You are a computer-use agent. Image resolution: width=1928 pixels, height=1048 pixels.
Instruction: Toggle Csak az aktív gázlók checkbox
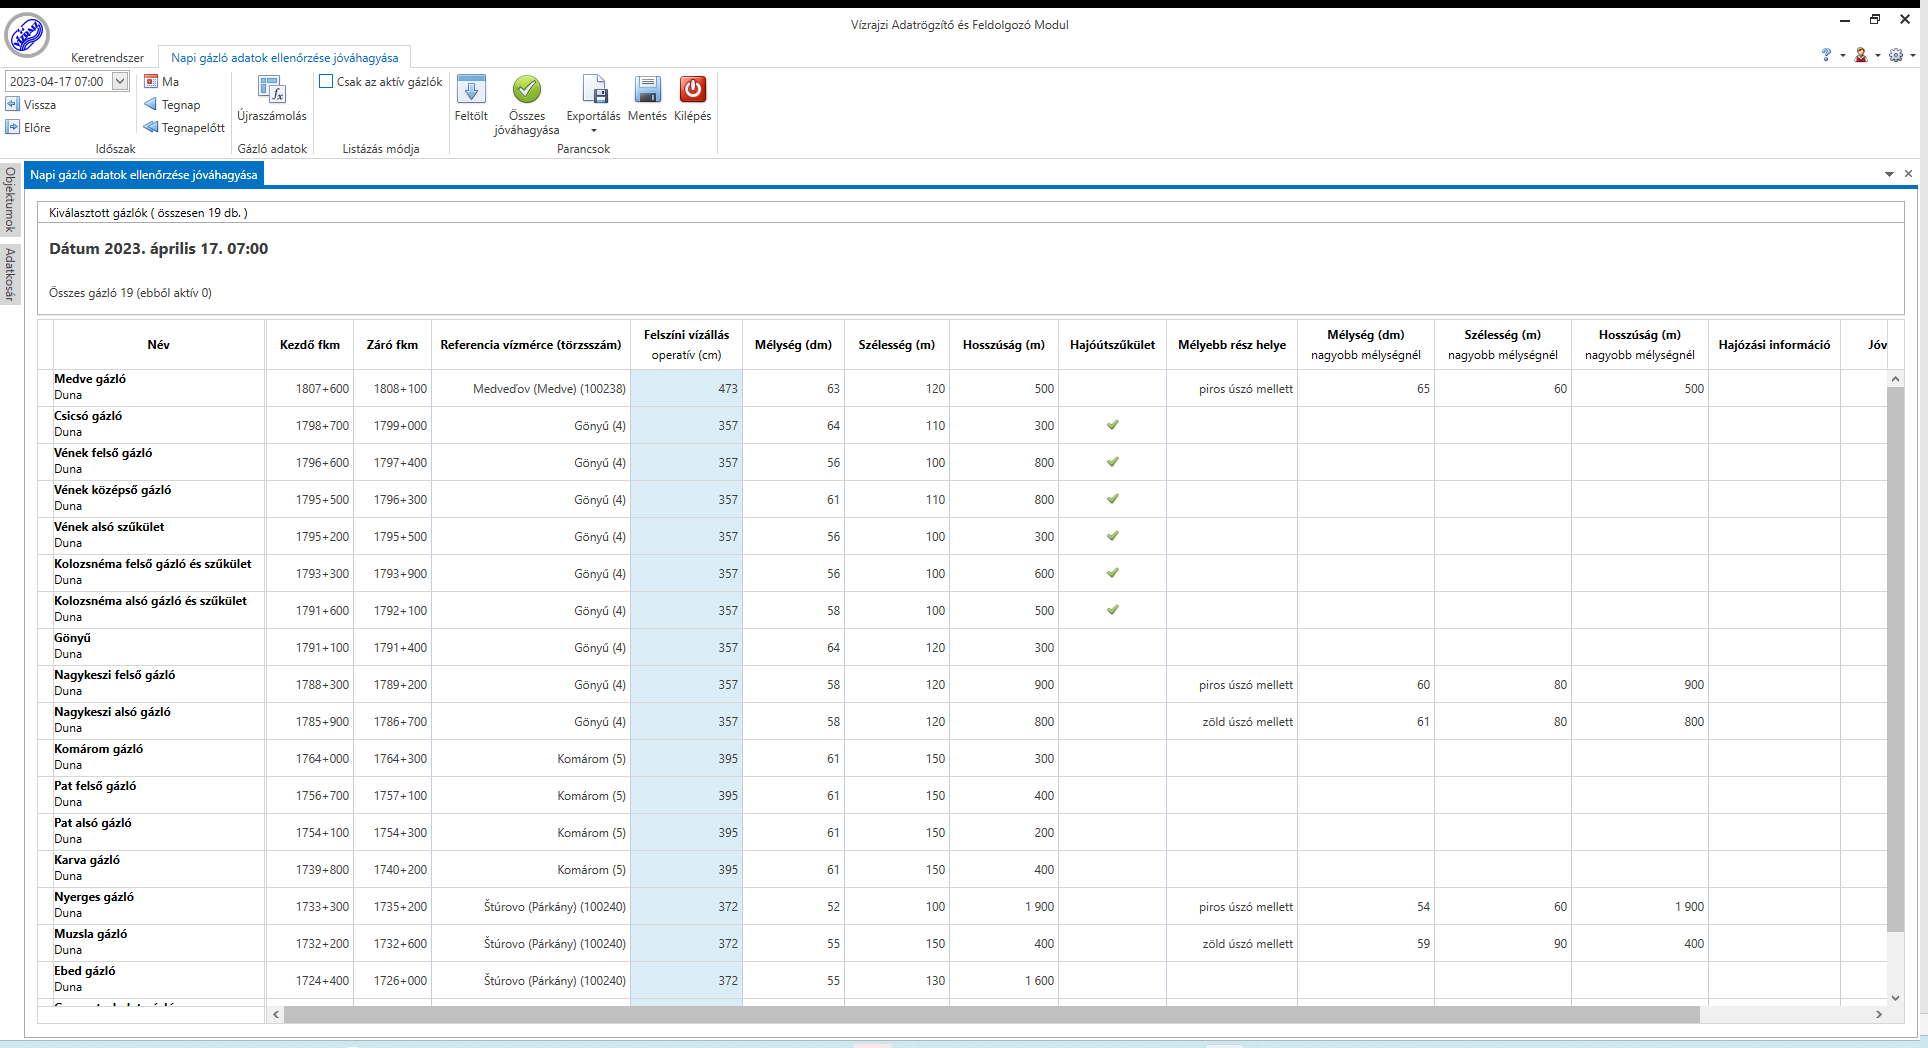tap(326, 82)
